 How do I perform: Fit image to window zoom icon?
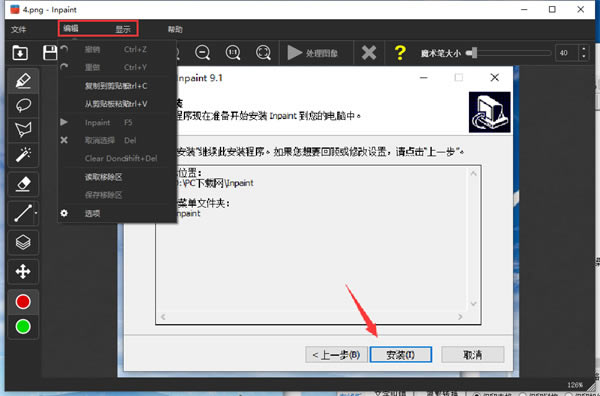[263, 52]
